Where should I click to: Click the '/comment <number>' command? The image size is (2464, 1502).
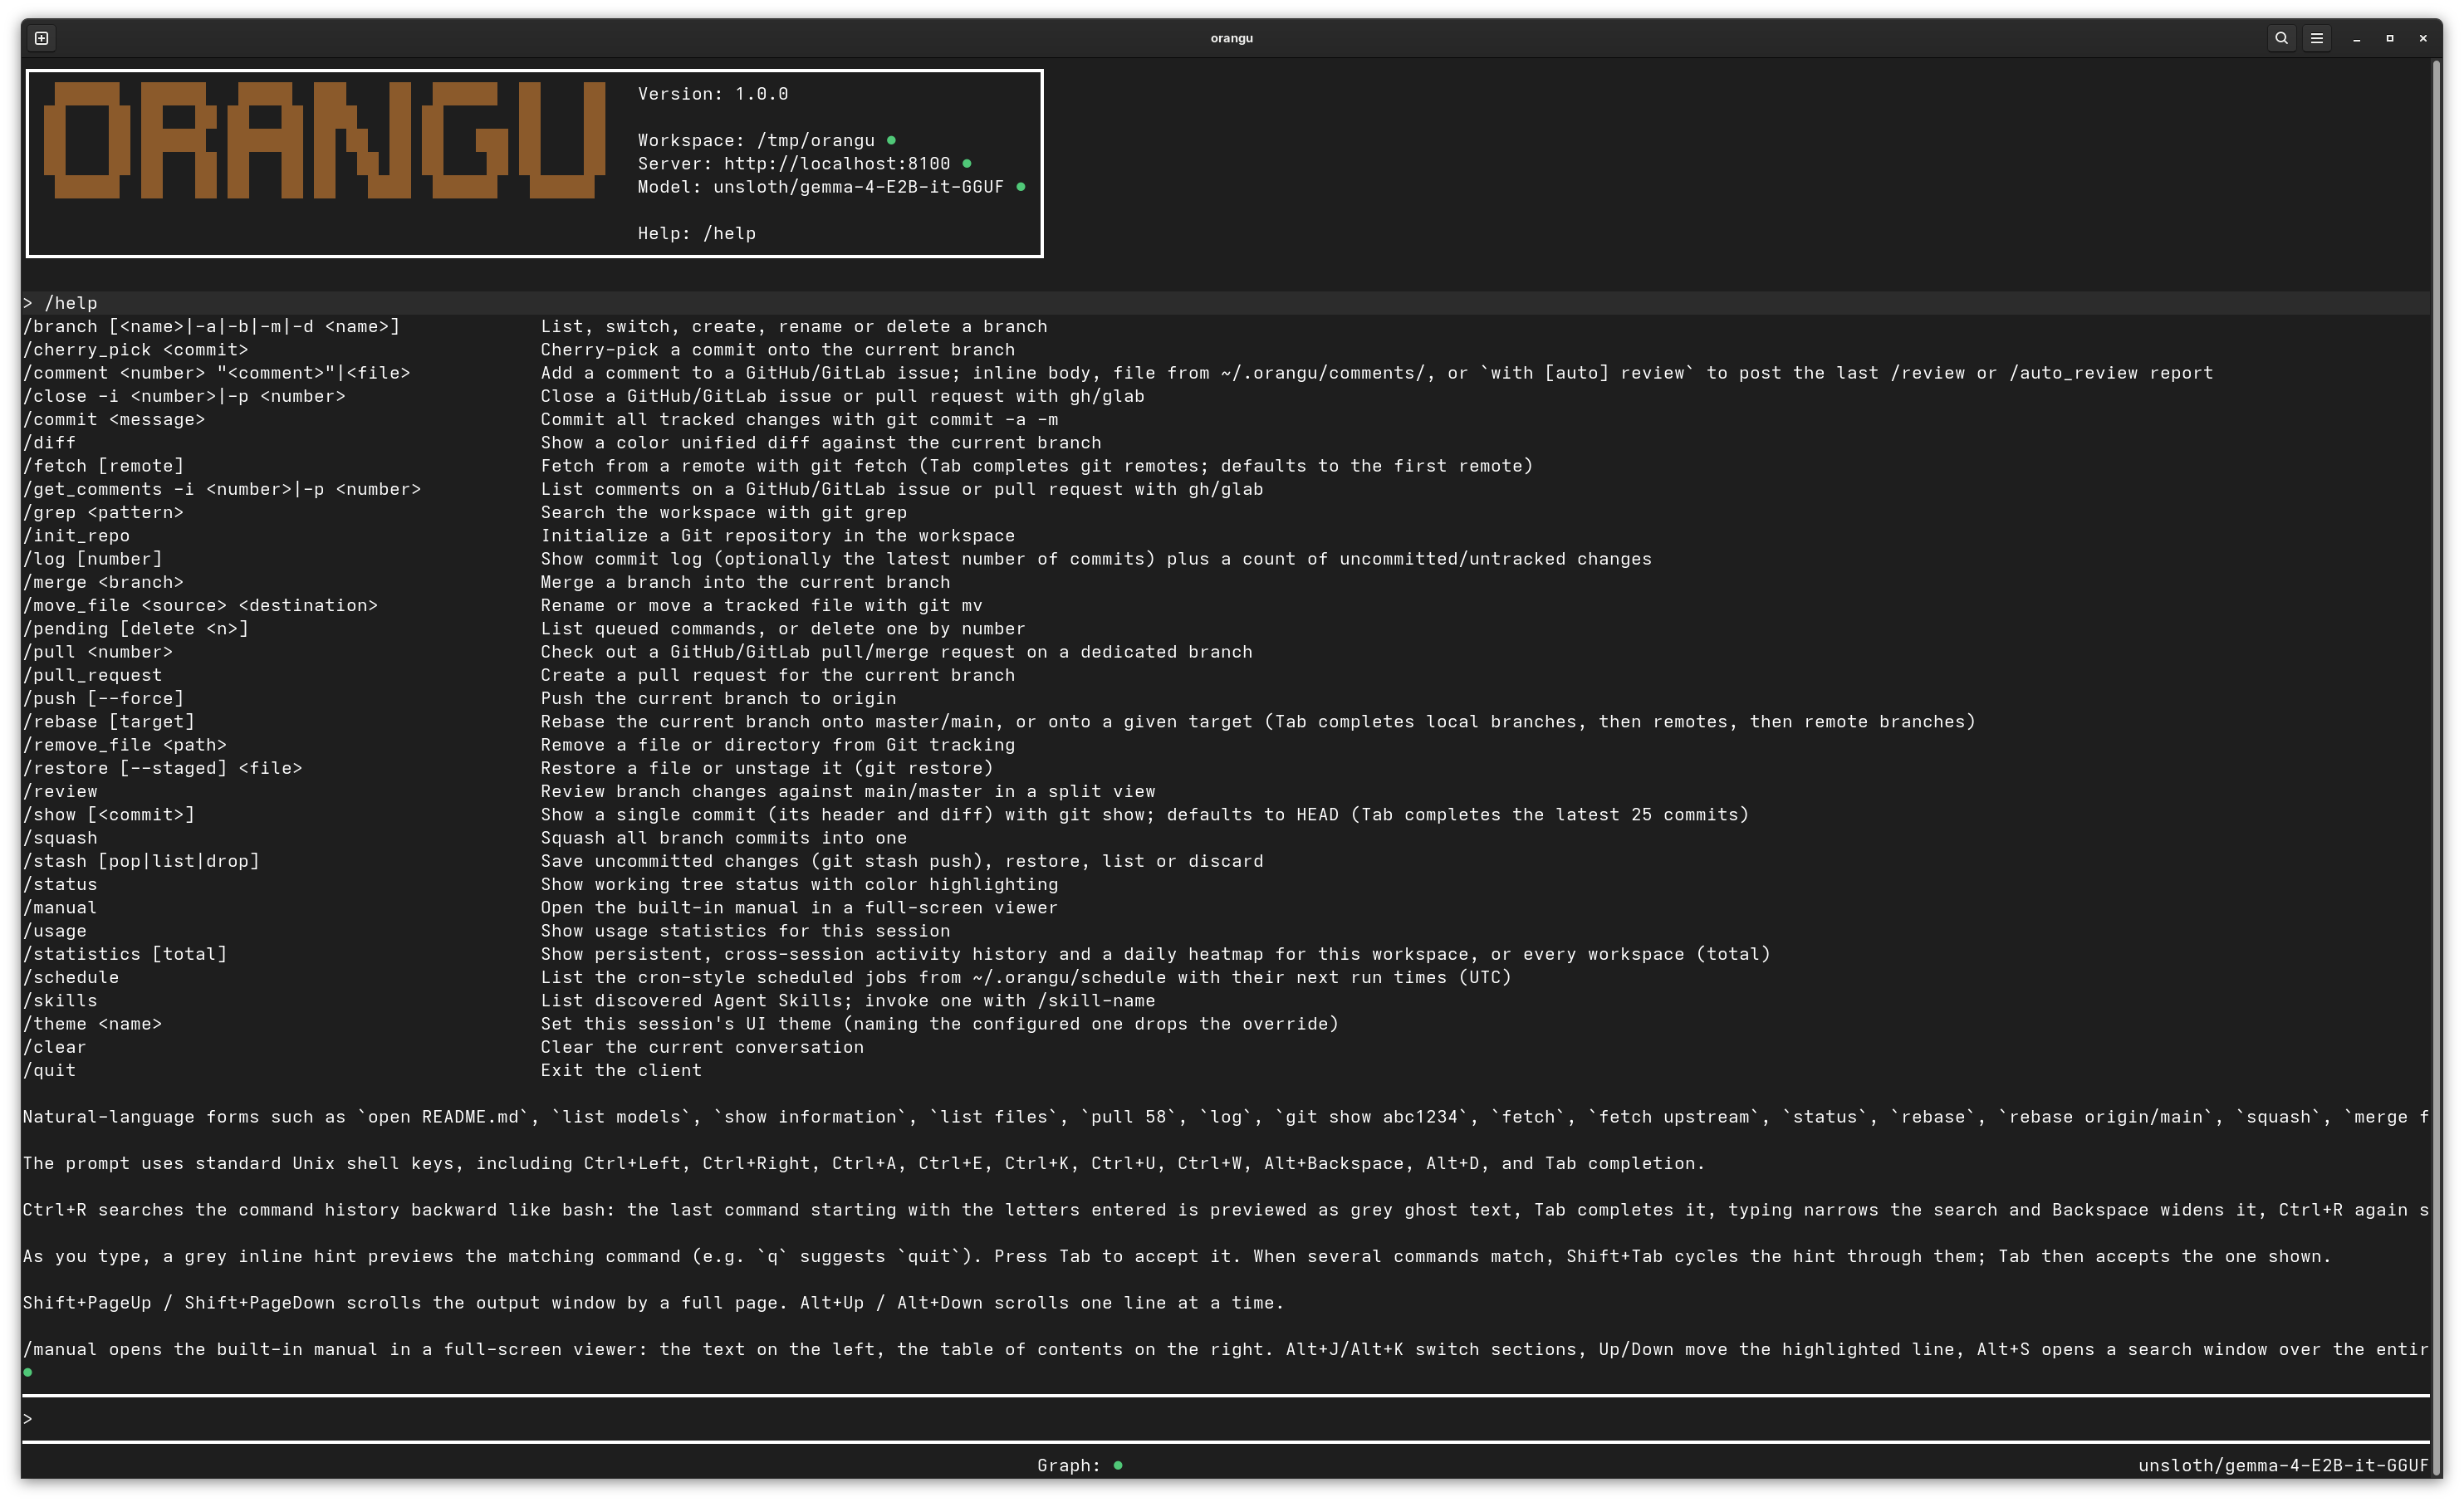pos(216,373)
